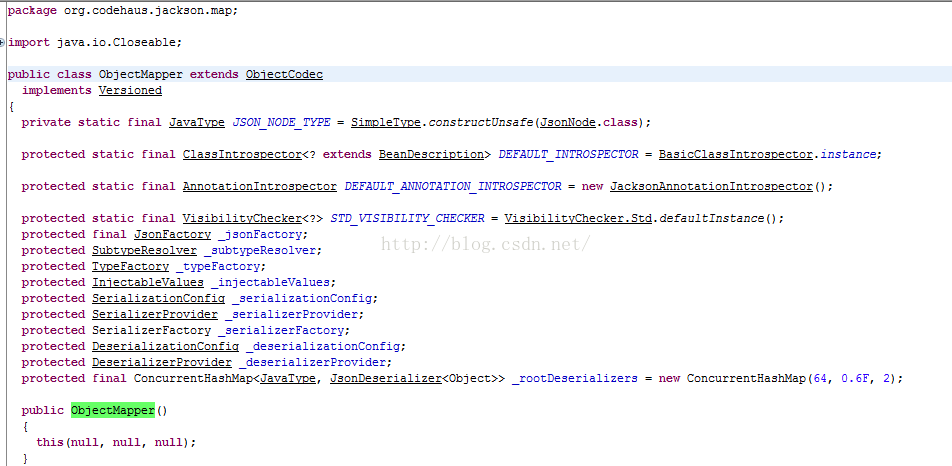Open the BeanDescription type link
The height and width of the screenshot is (466, 952).
pos(431,155)
